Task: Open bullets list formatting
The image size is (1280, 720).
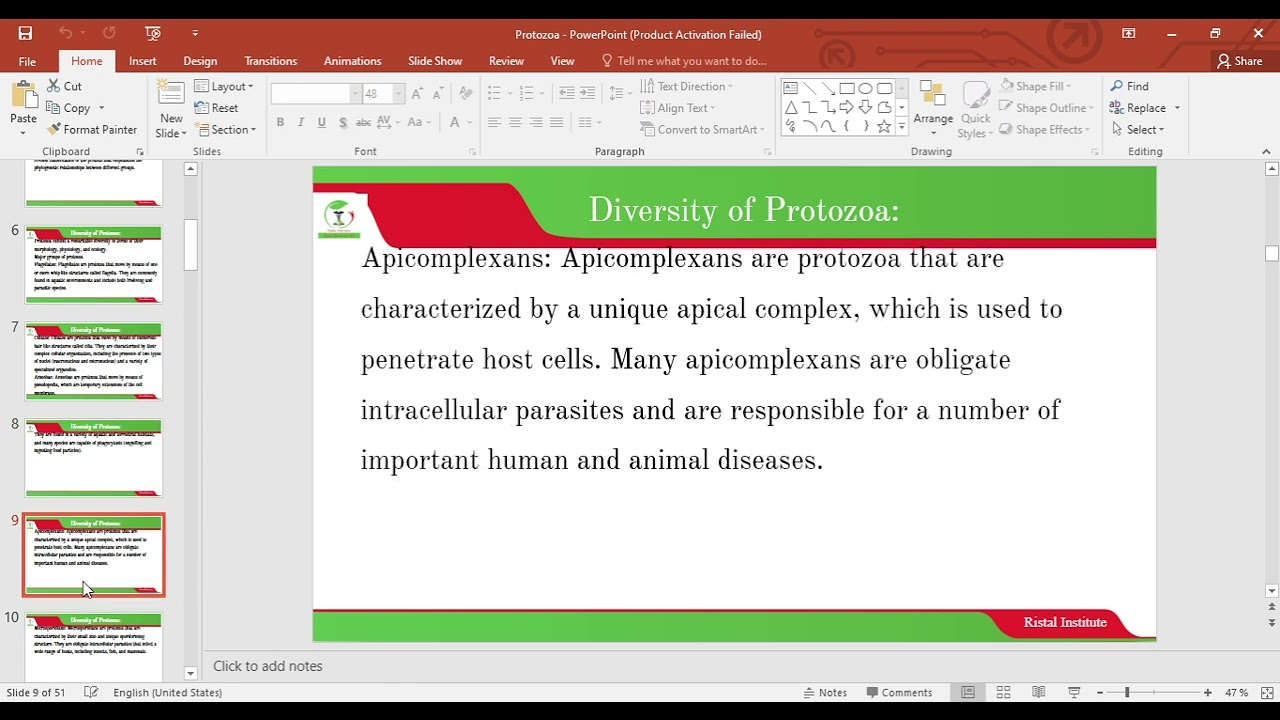Action: (x=498, y=93)
